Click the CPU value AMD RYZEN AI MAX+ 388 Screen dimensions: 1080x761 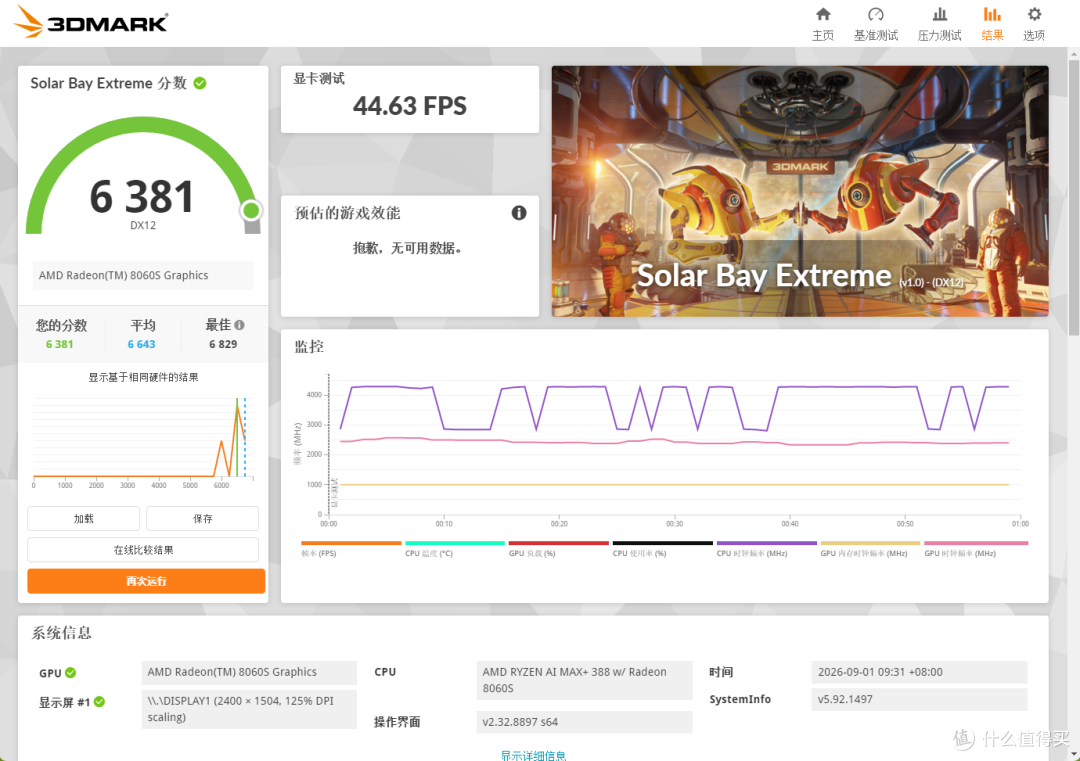[x=584, y=680]
